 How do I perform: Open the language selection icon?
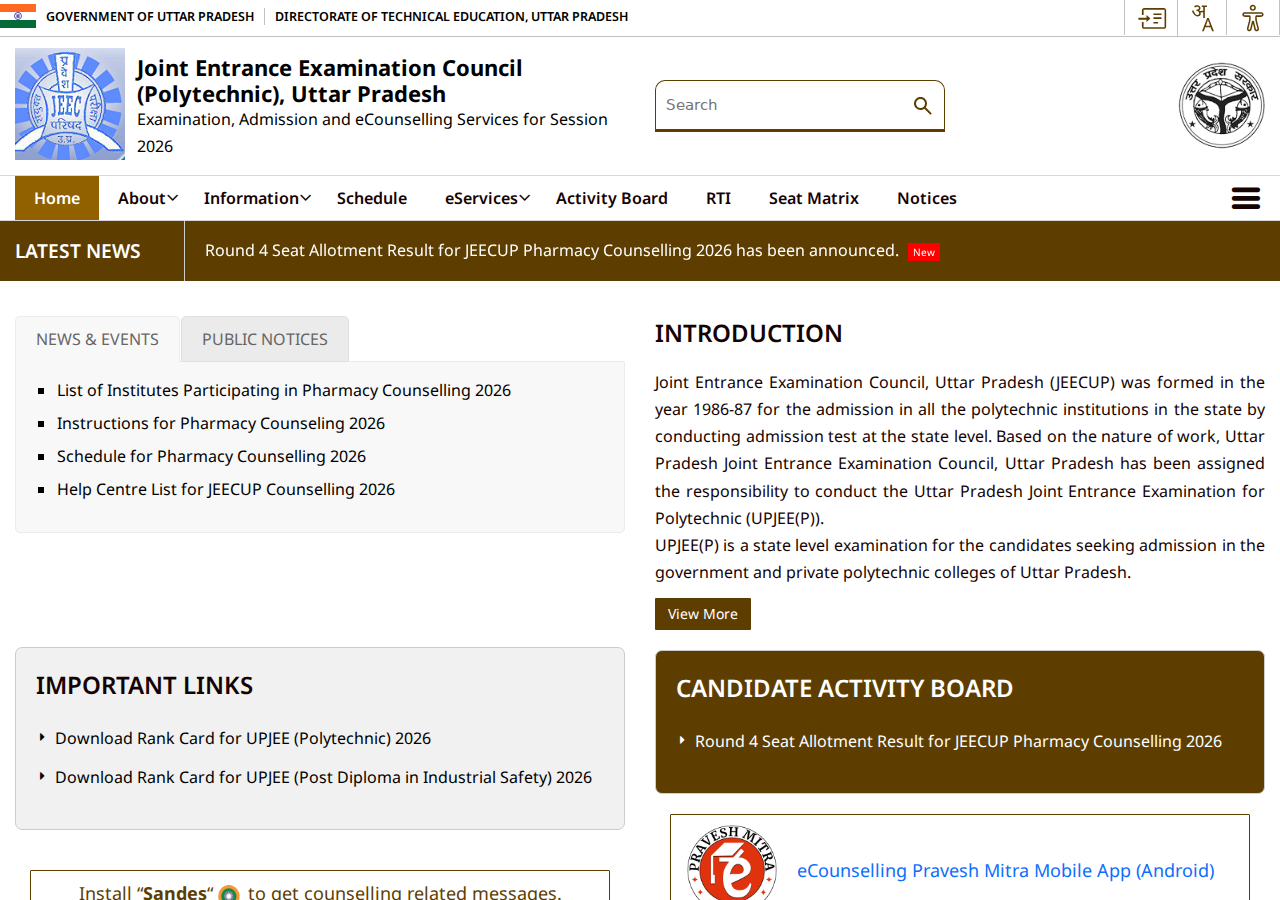tap(1203, 18)
